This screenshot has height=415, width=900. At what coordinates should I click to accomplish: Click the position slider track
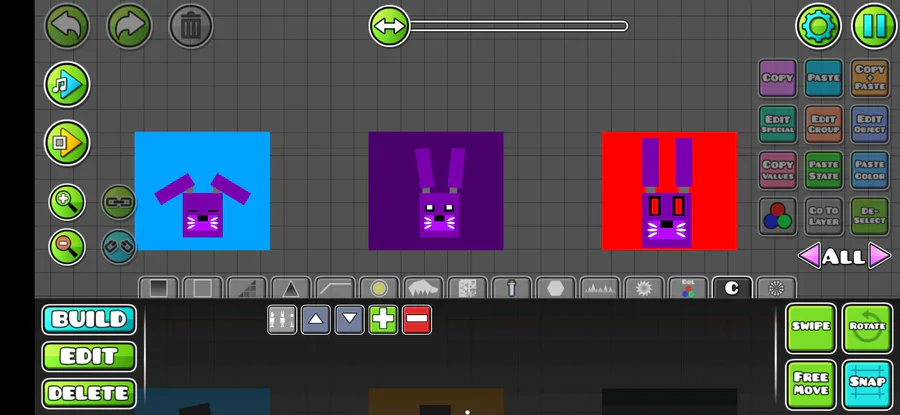[518, 26]
